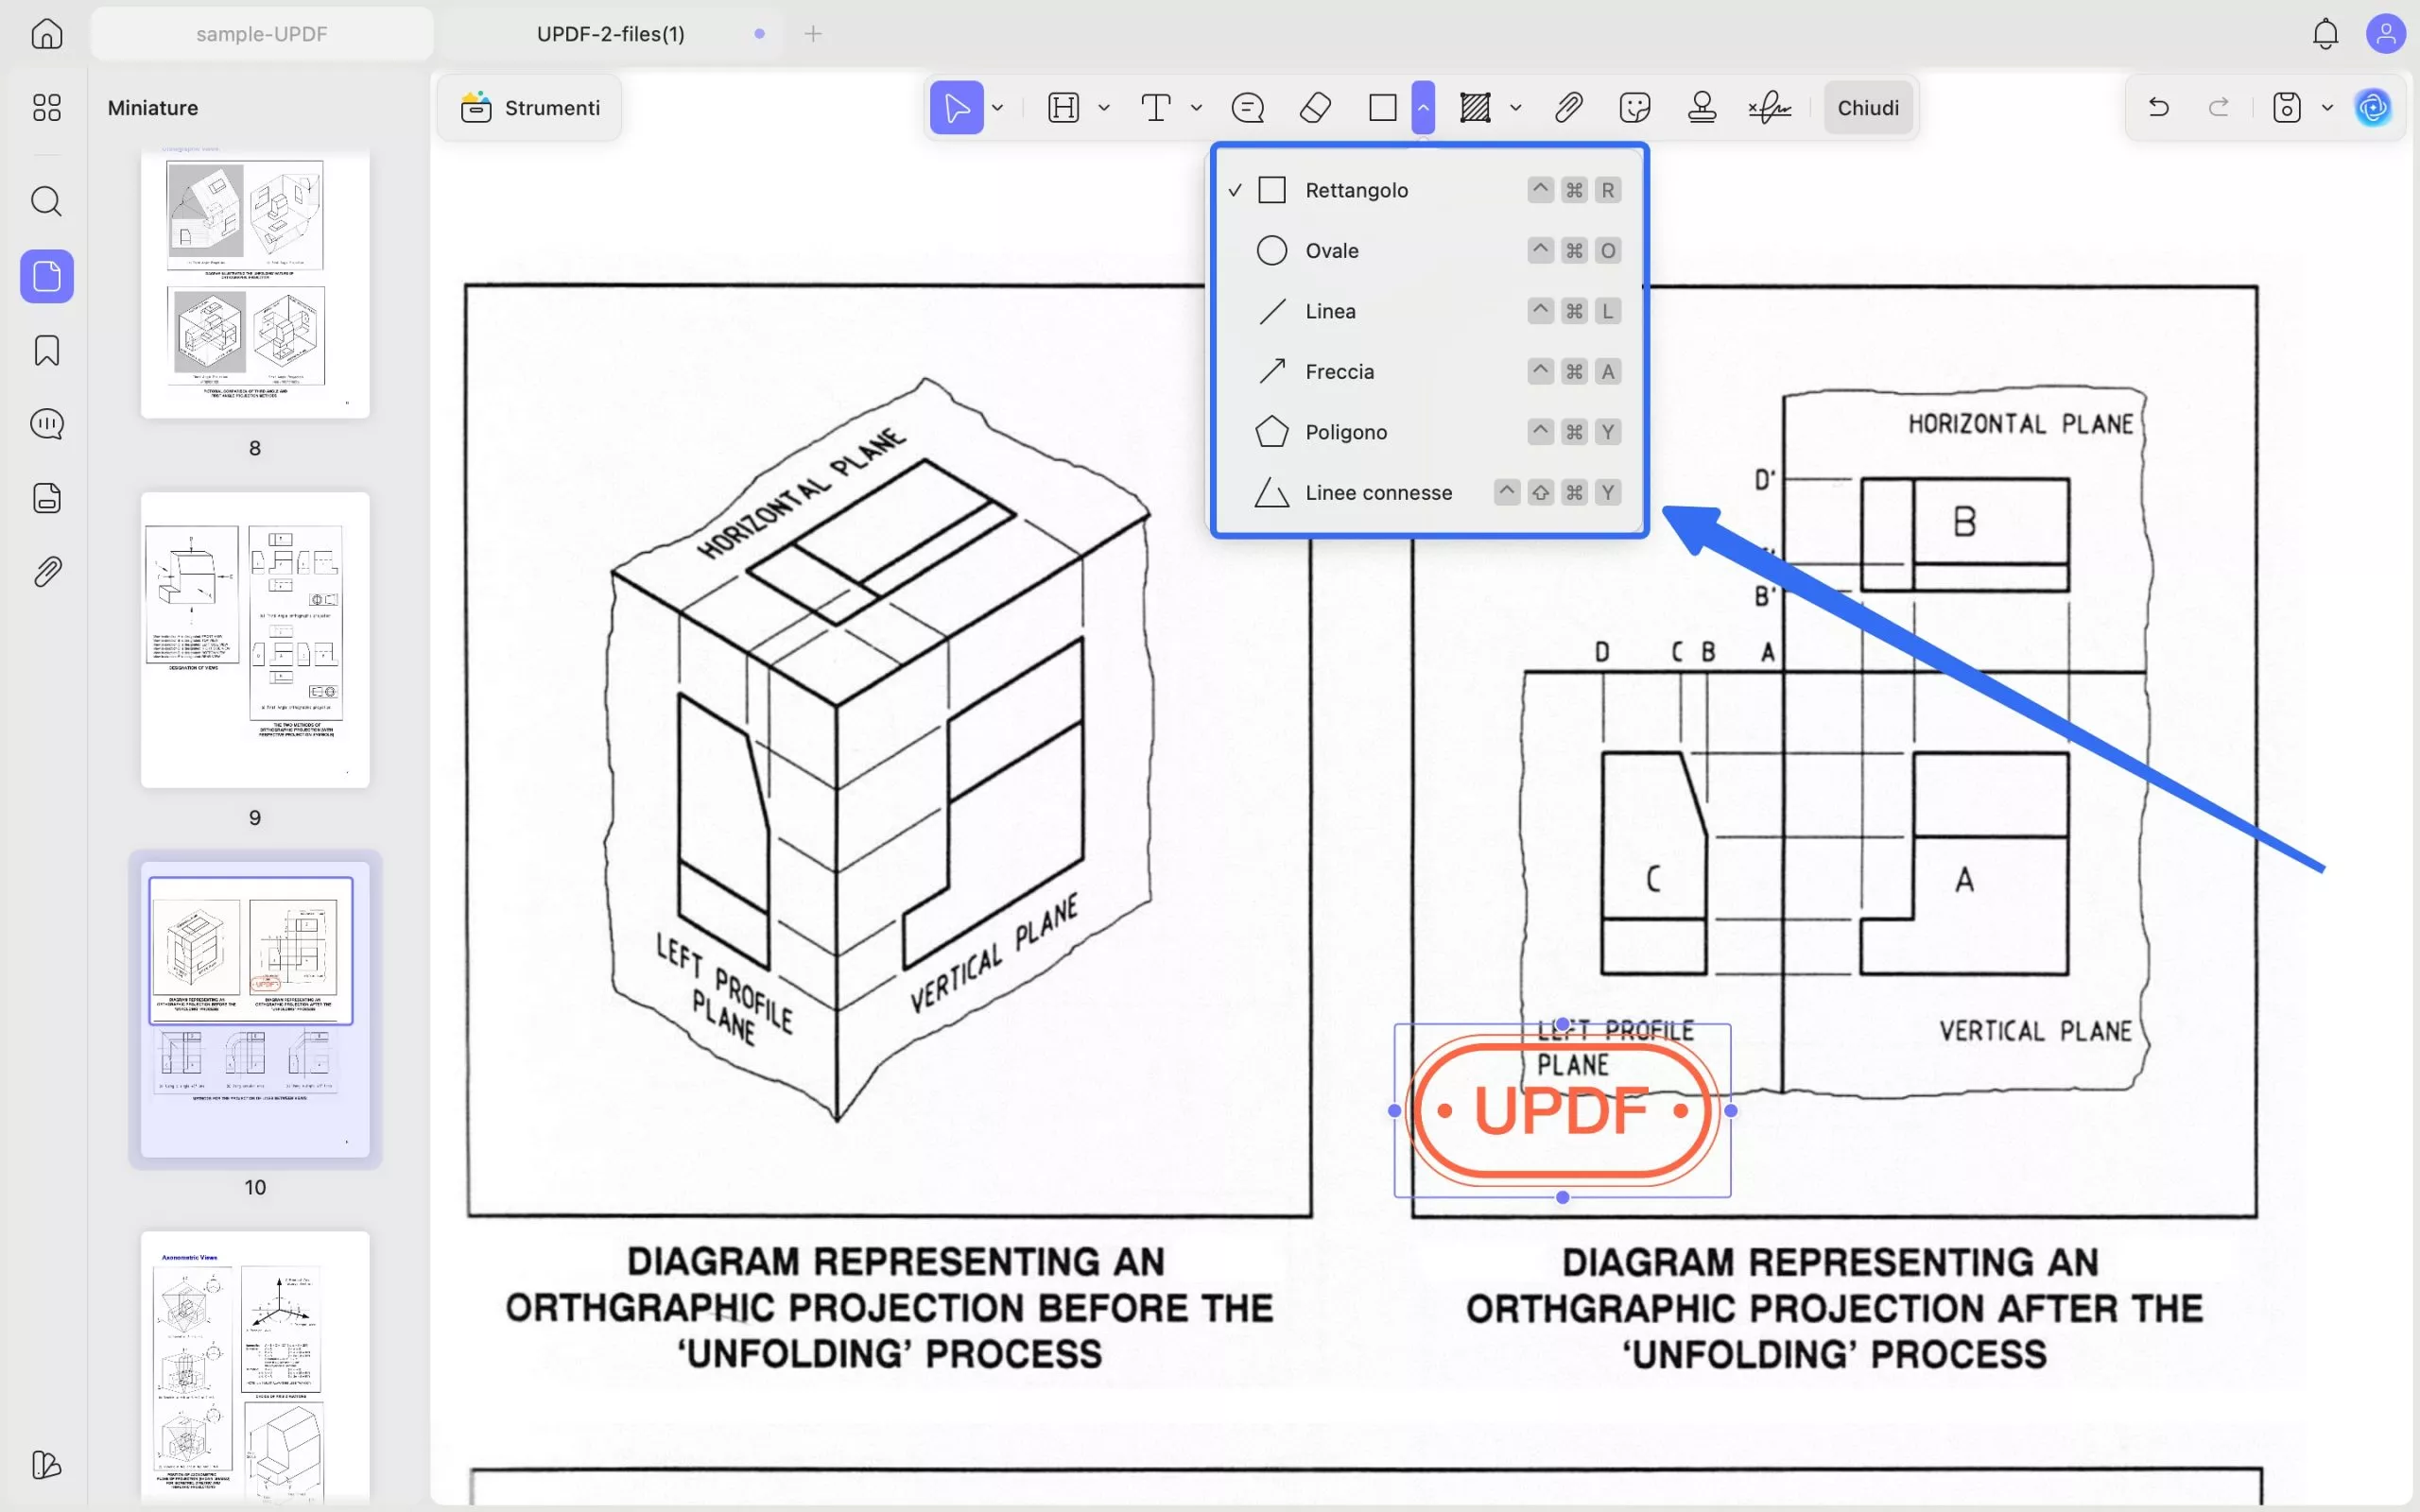The height and width of the screenshot is (1512, 2420).
Task: Switch to the sample-UPDF tab
Action: 261,34
